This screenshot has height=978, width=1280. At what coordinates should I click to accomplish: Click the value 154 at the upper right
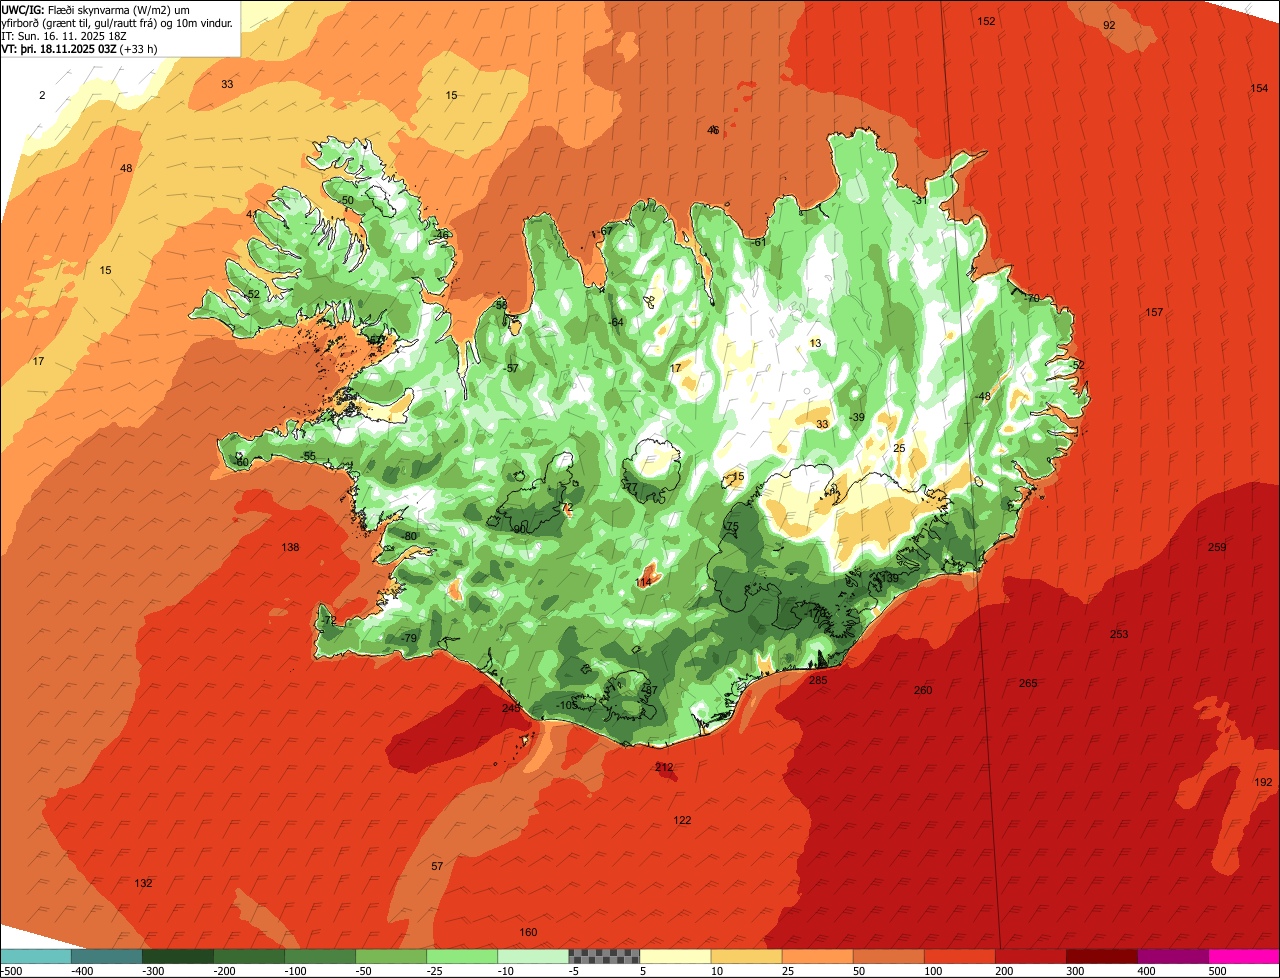[x=1259, y=88]
